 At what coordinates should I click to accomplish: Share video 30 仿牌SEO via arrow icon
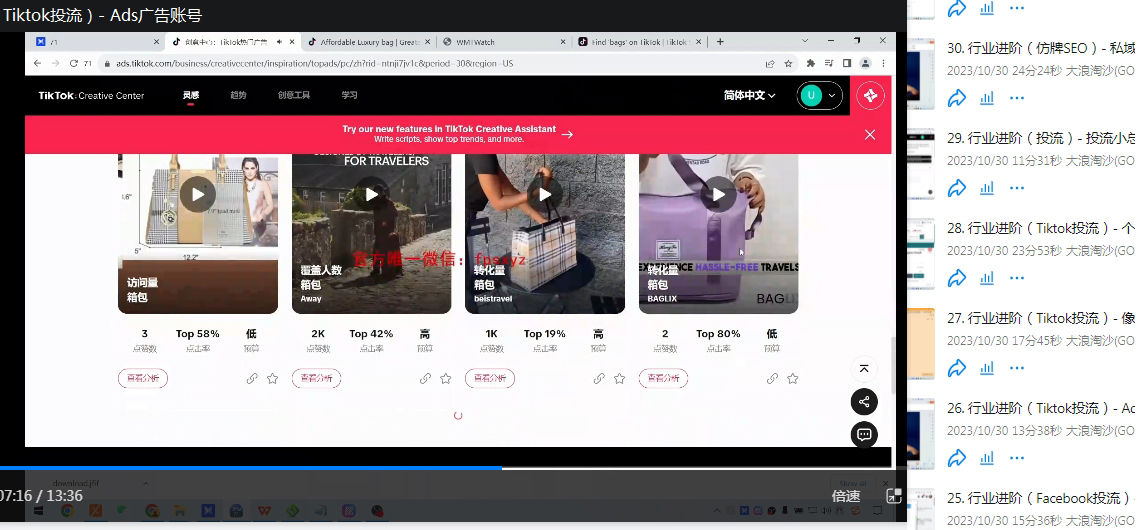coord(956,98)
